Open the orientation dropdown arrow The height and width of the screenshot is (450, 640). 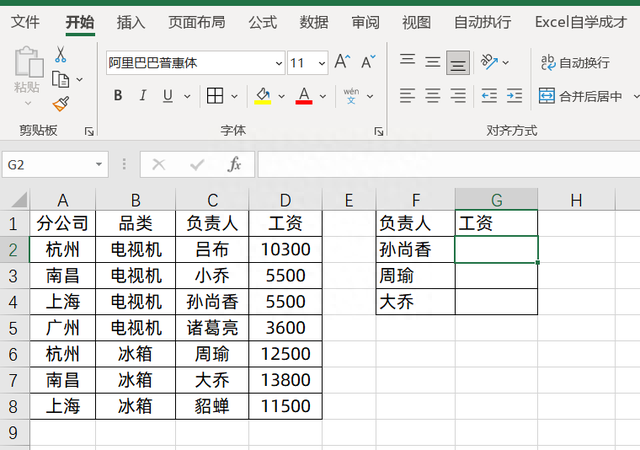click(x=505, y=62)
